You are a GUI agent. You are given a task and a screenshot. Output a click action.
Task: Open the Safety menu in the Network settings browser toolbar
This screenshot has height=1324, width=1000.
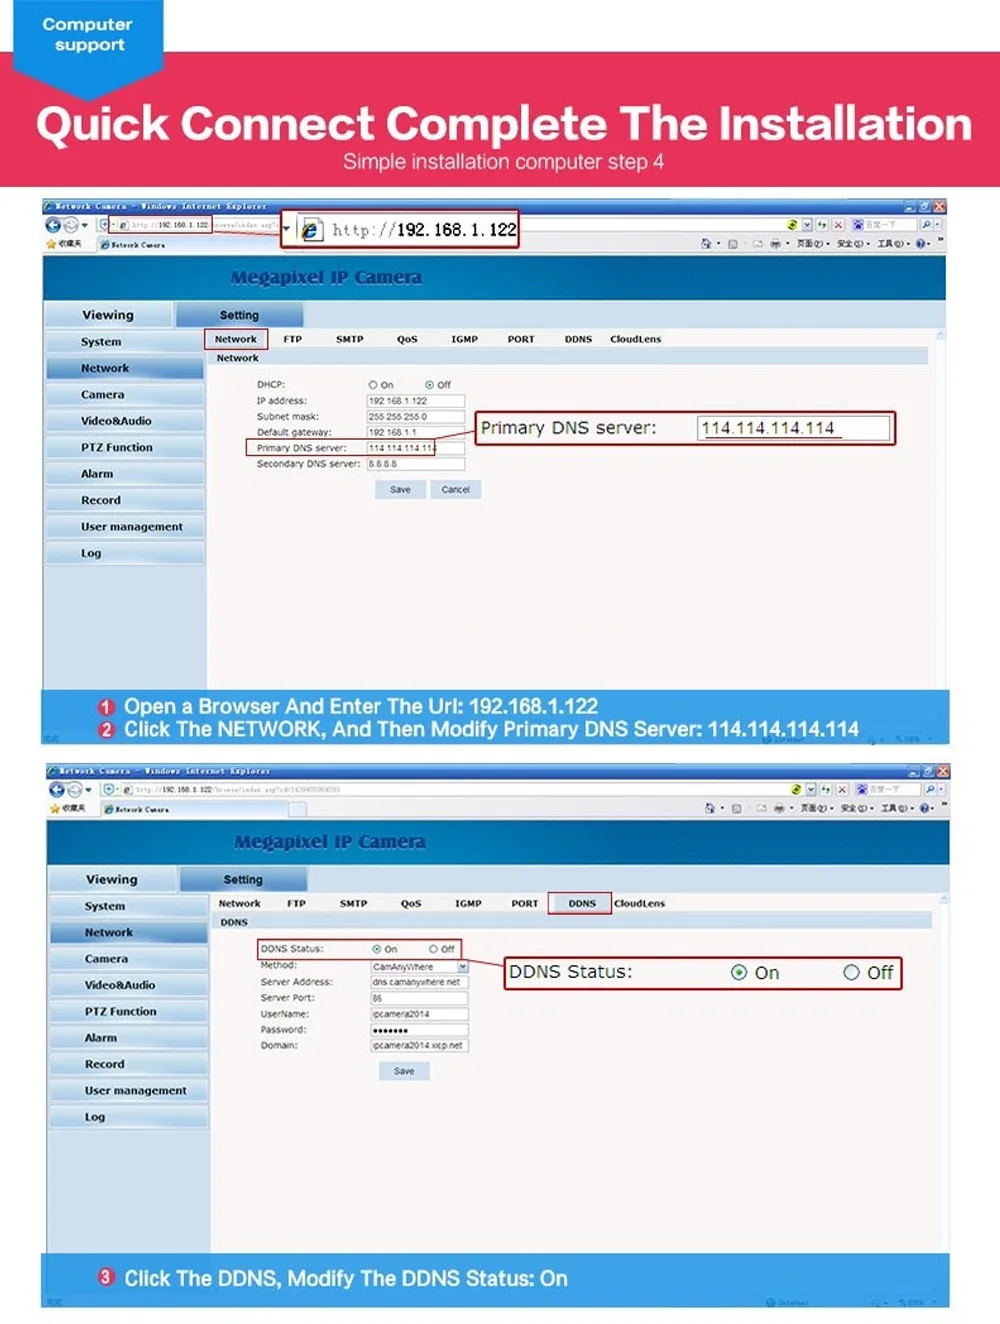point(851,243)
